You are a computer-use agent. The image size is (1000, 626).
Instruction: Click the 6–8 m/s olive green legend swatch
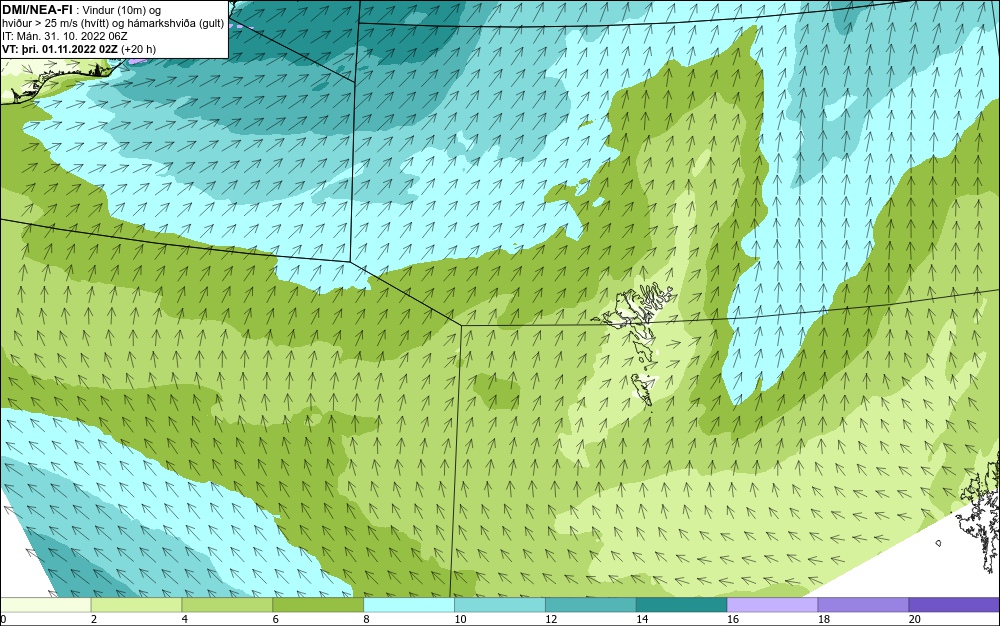[318, 605]
